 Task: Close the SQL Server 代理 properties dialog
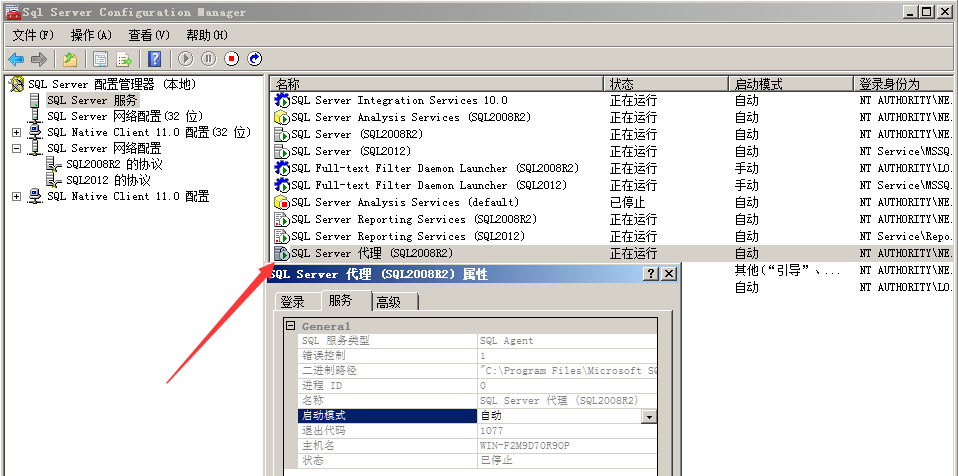coord(669,274)
